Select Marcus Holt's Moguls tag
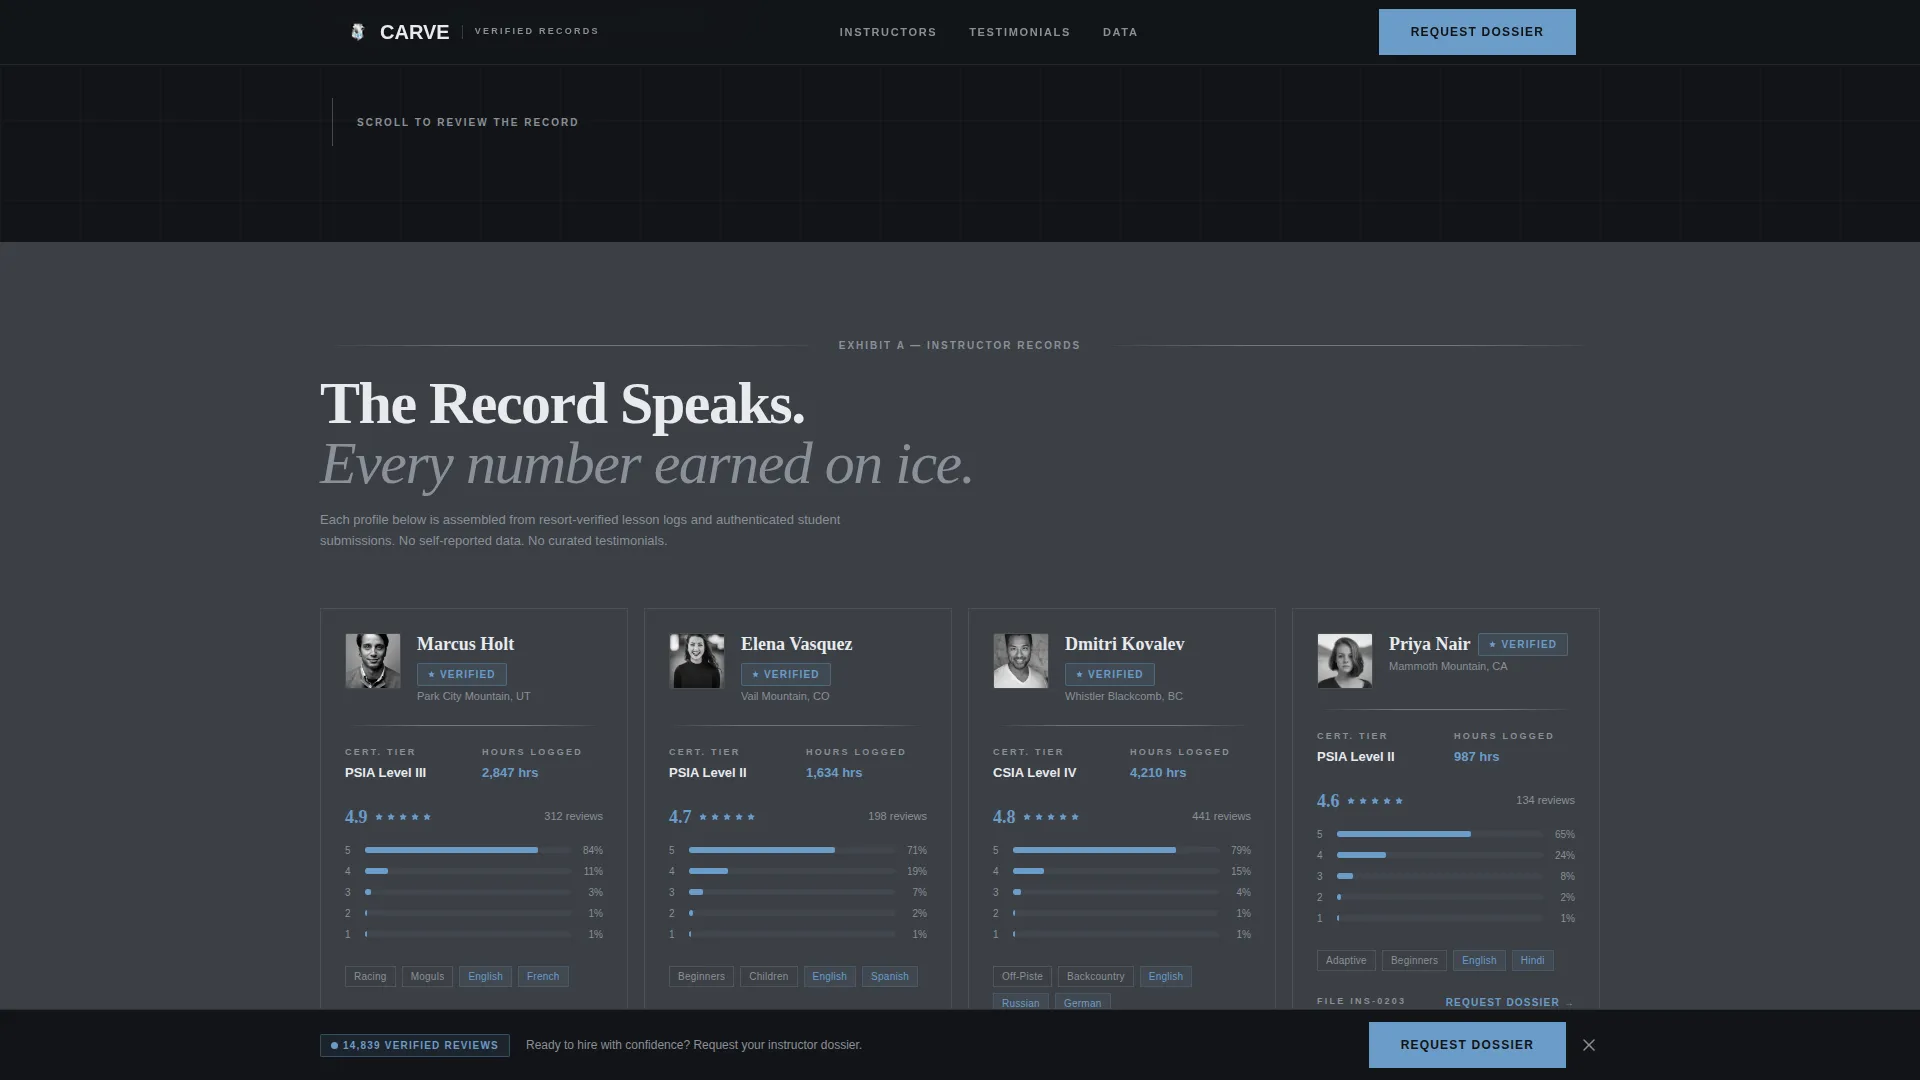Viewport: 1920px width, 1080px height. tap(427, 977)
